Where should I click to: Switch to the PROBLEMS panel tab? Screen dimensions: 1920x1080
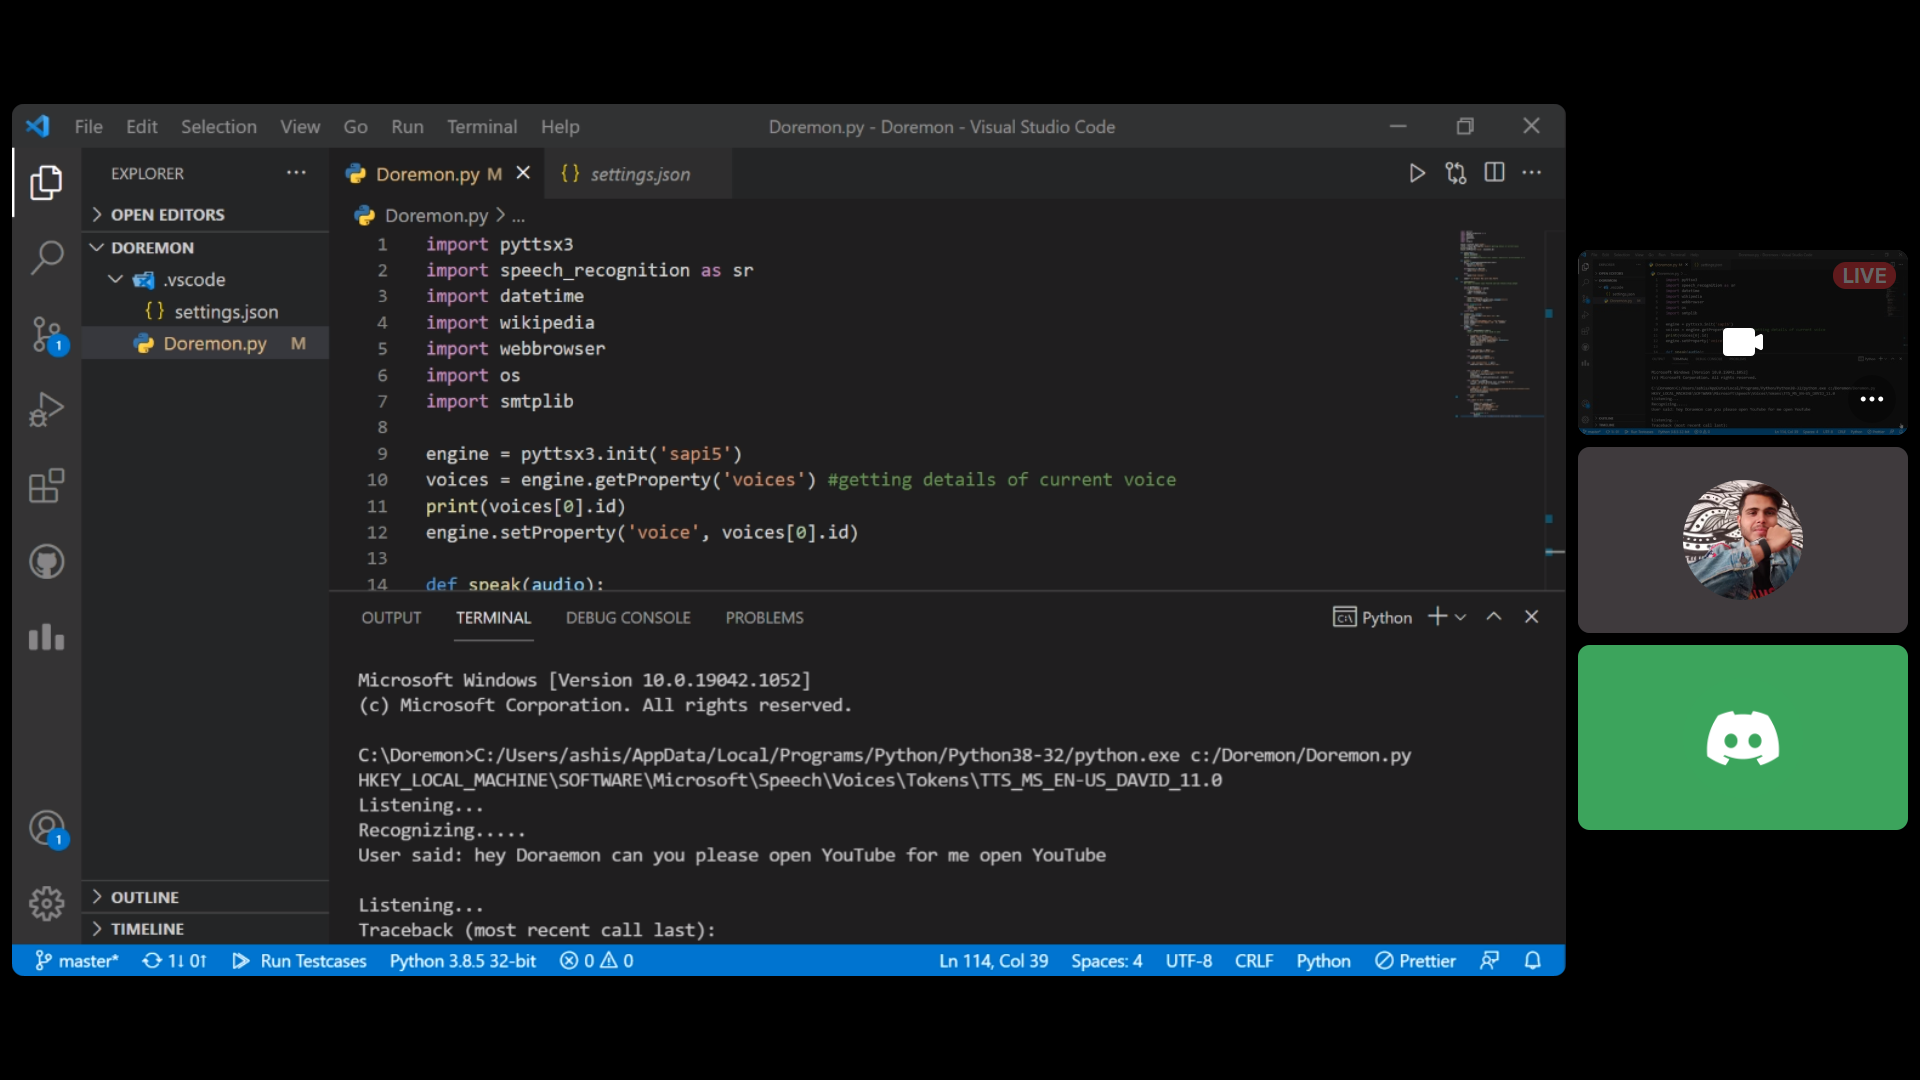pos(764,618)
